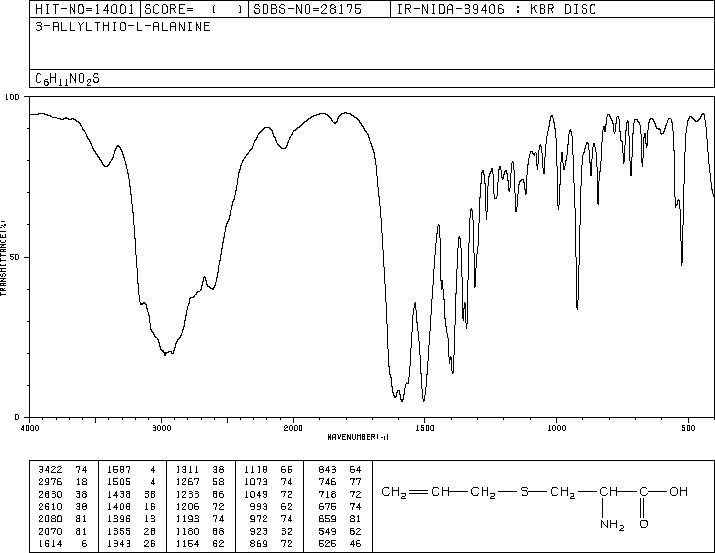Click the sulfur atom S in structure
The height and width of the screenshot is (553, 715).
[x=524, y=492]
